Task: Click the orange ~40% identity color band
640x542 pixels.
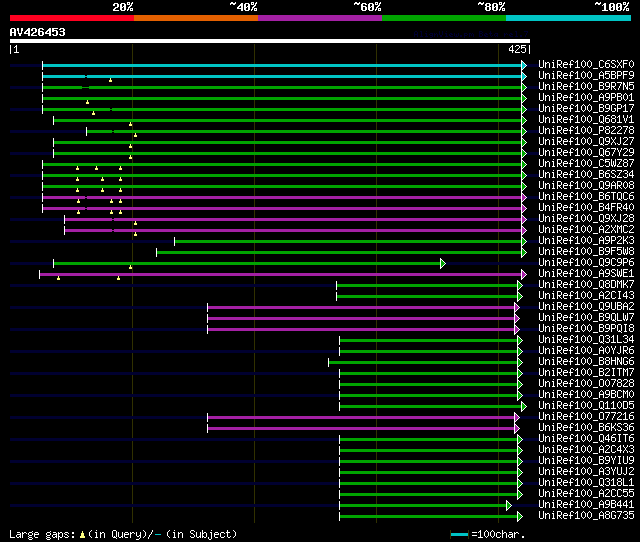Action: point(196,18)
